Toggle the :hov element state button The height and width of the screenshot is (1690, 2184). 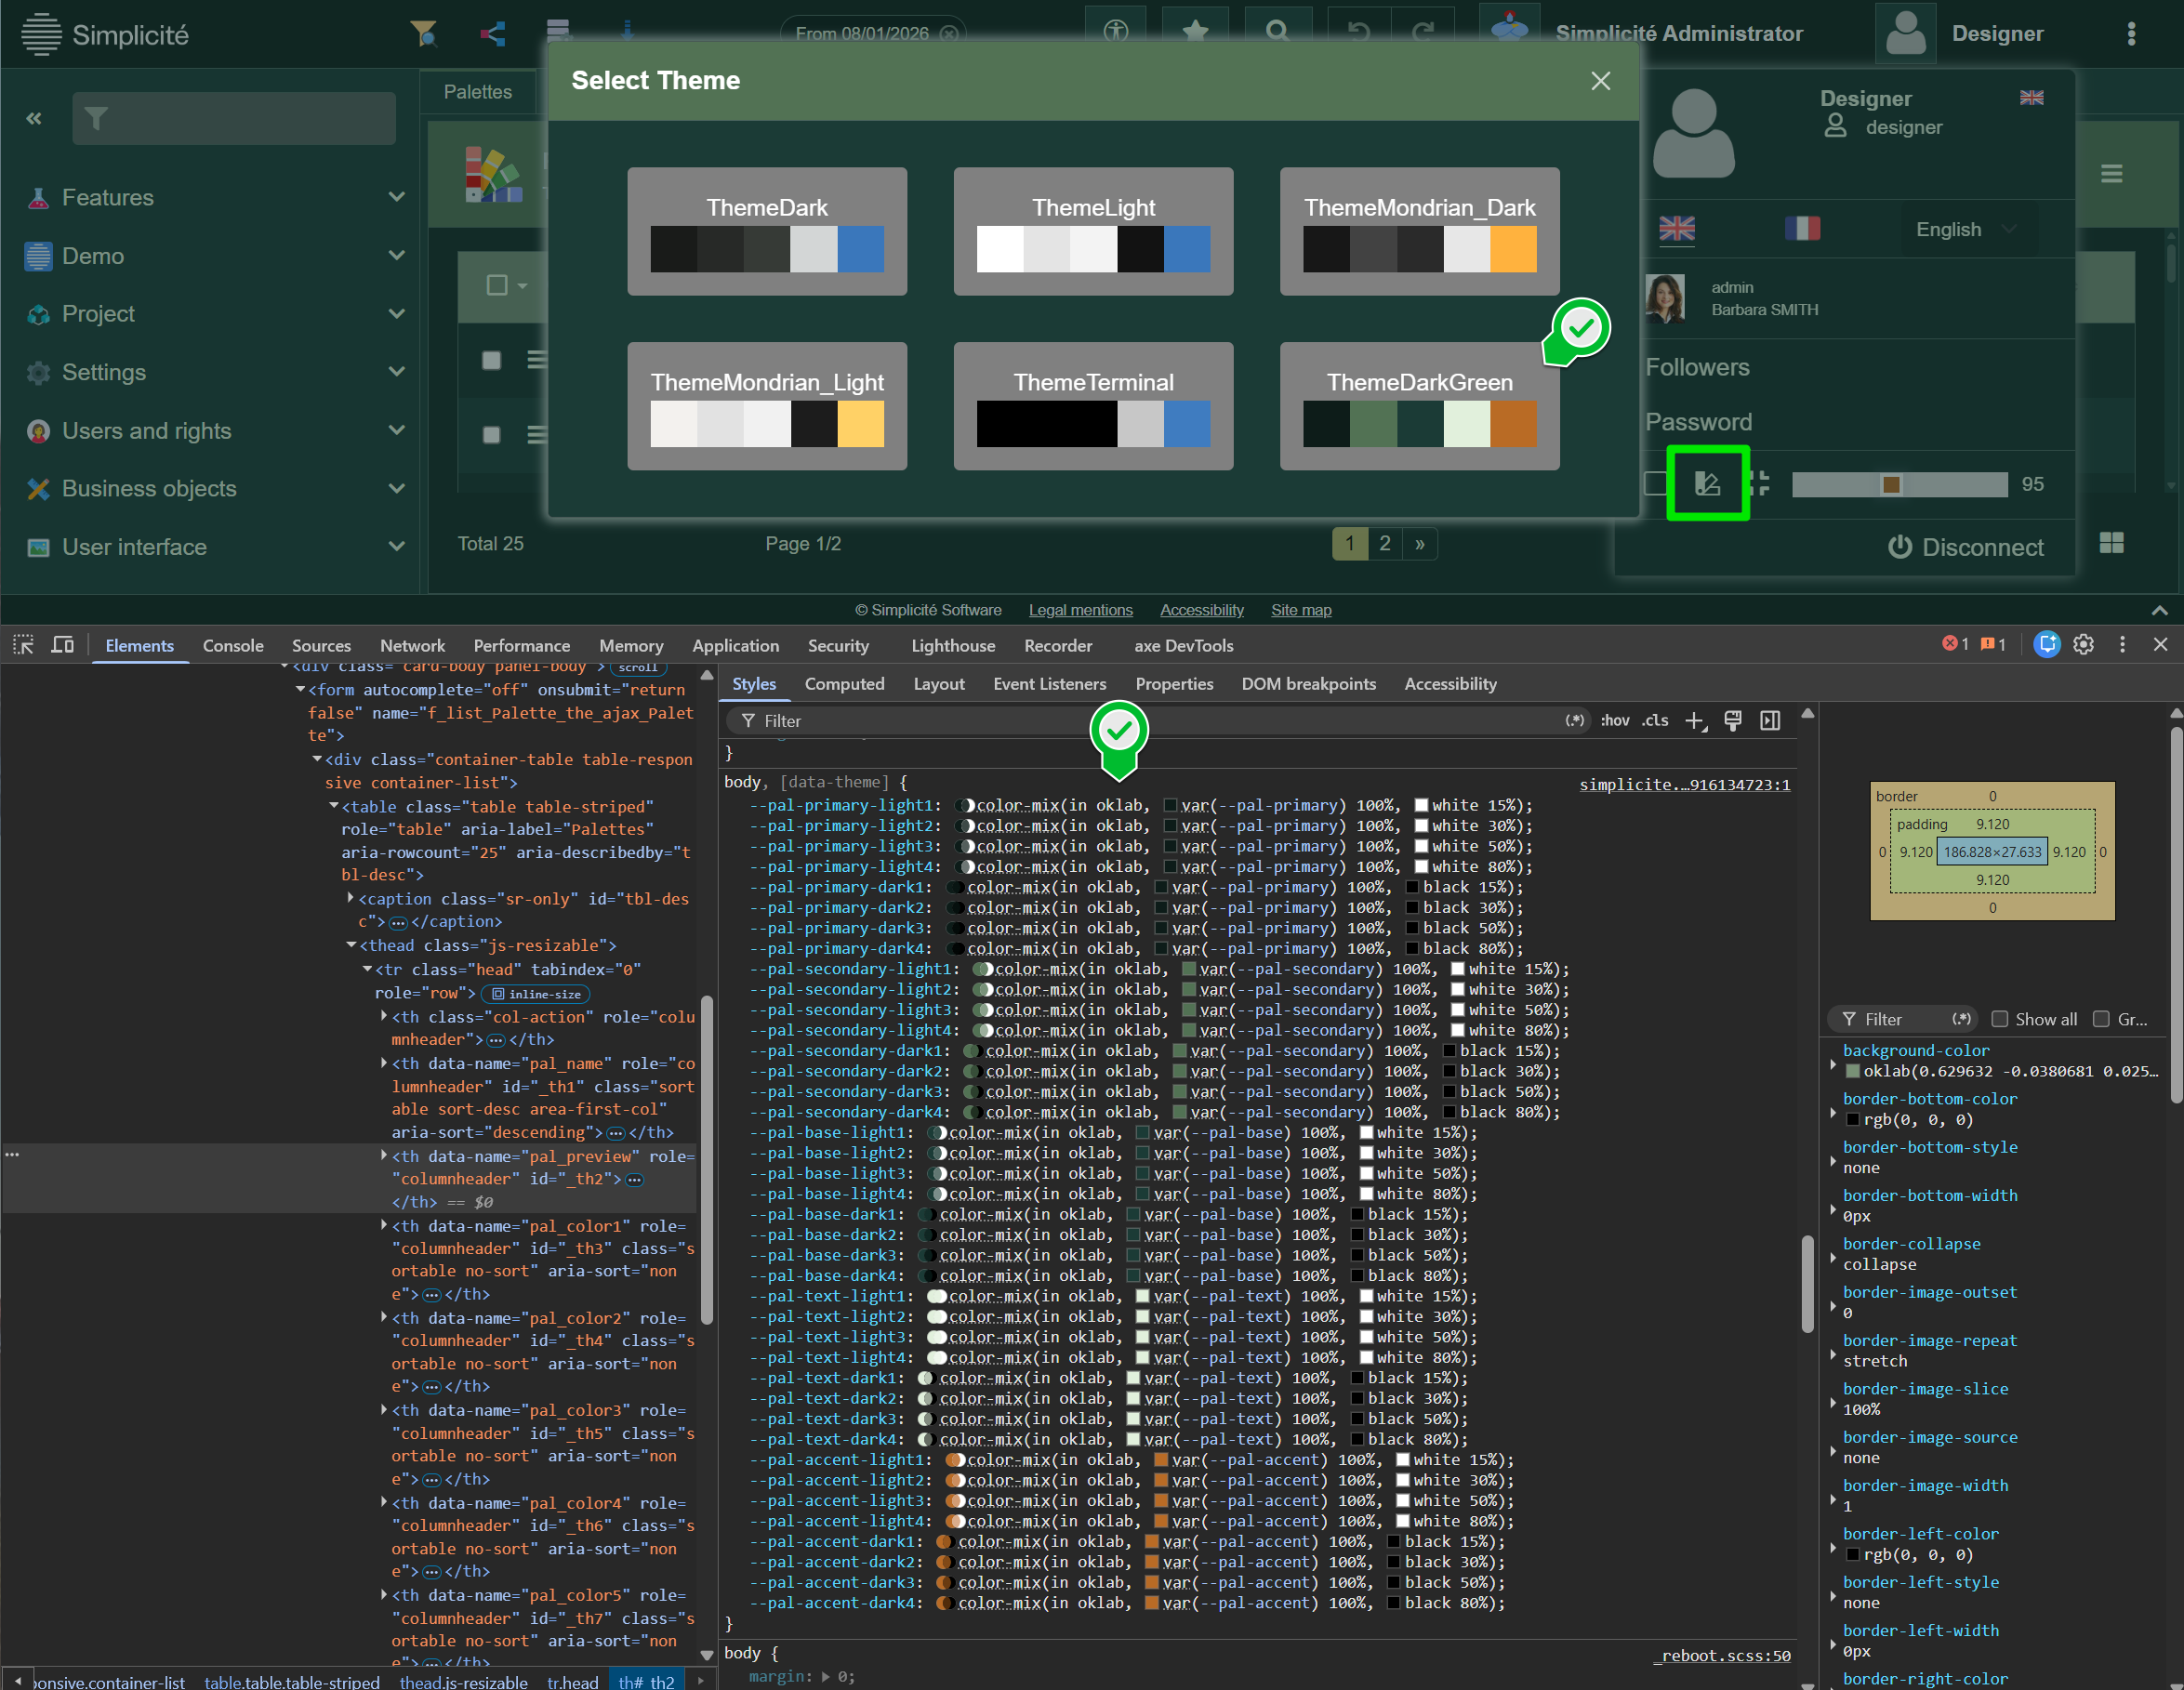point(1615,721)
